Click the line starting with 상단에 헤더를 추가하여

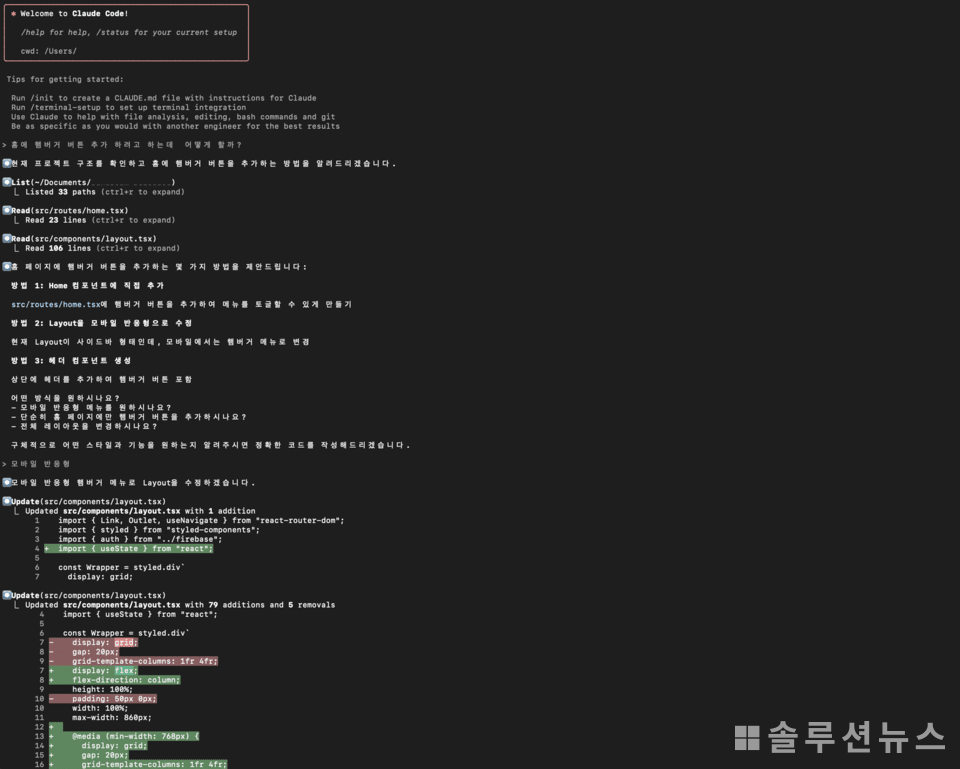point(102,380)
